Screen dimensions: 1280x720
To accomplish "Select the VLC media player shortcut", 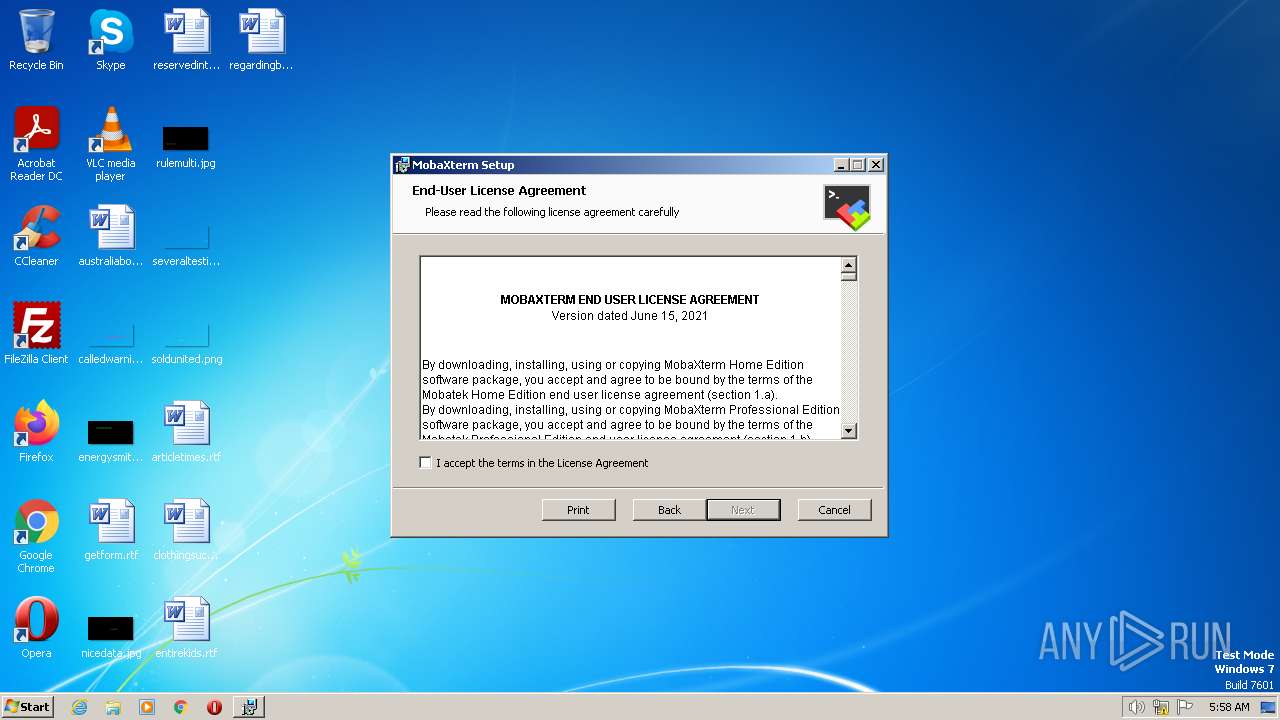I will [x=110, y=144].
